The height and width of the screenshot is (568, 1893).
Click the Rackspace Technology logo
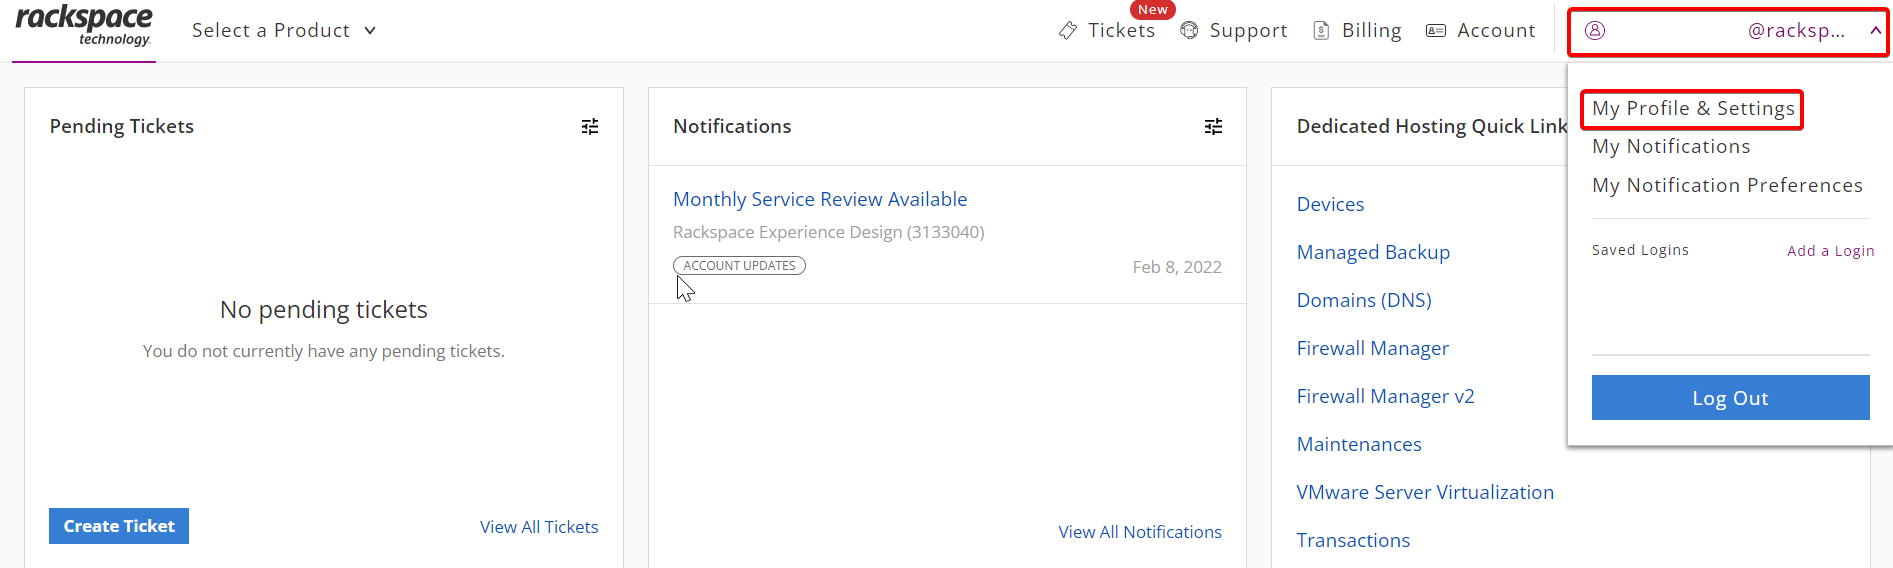coord(84,26)
